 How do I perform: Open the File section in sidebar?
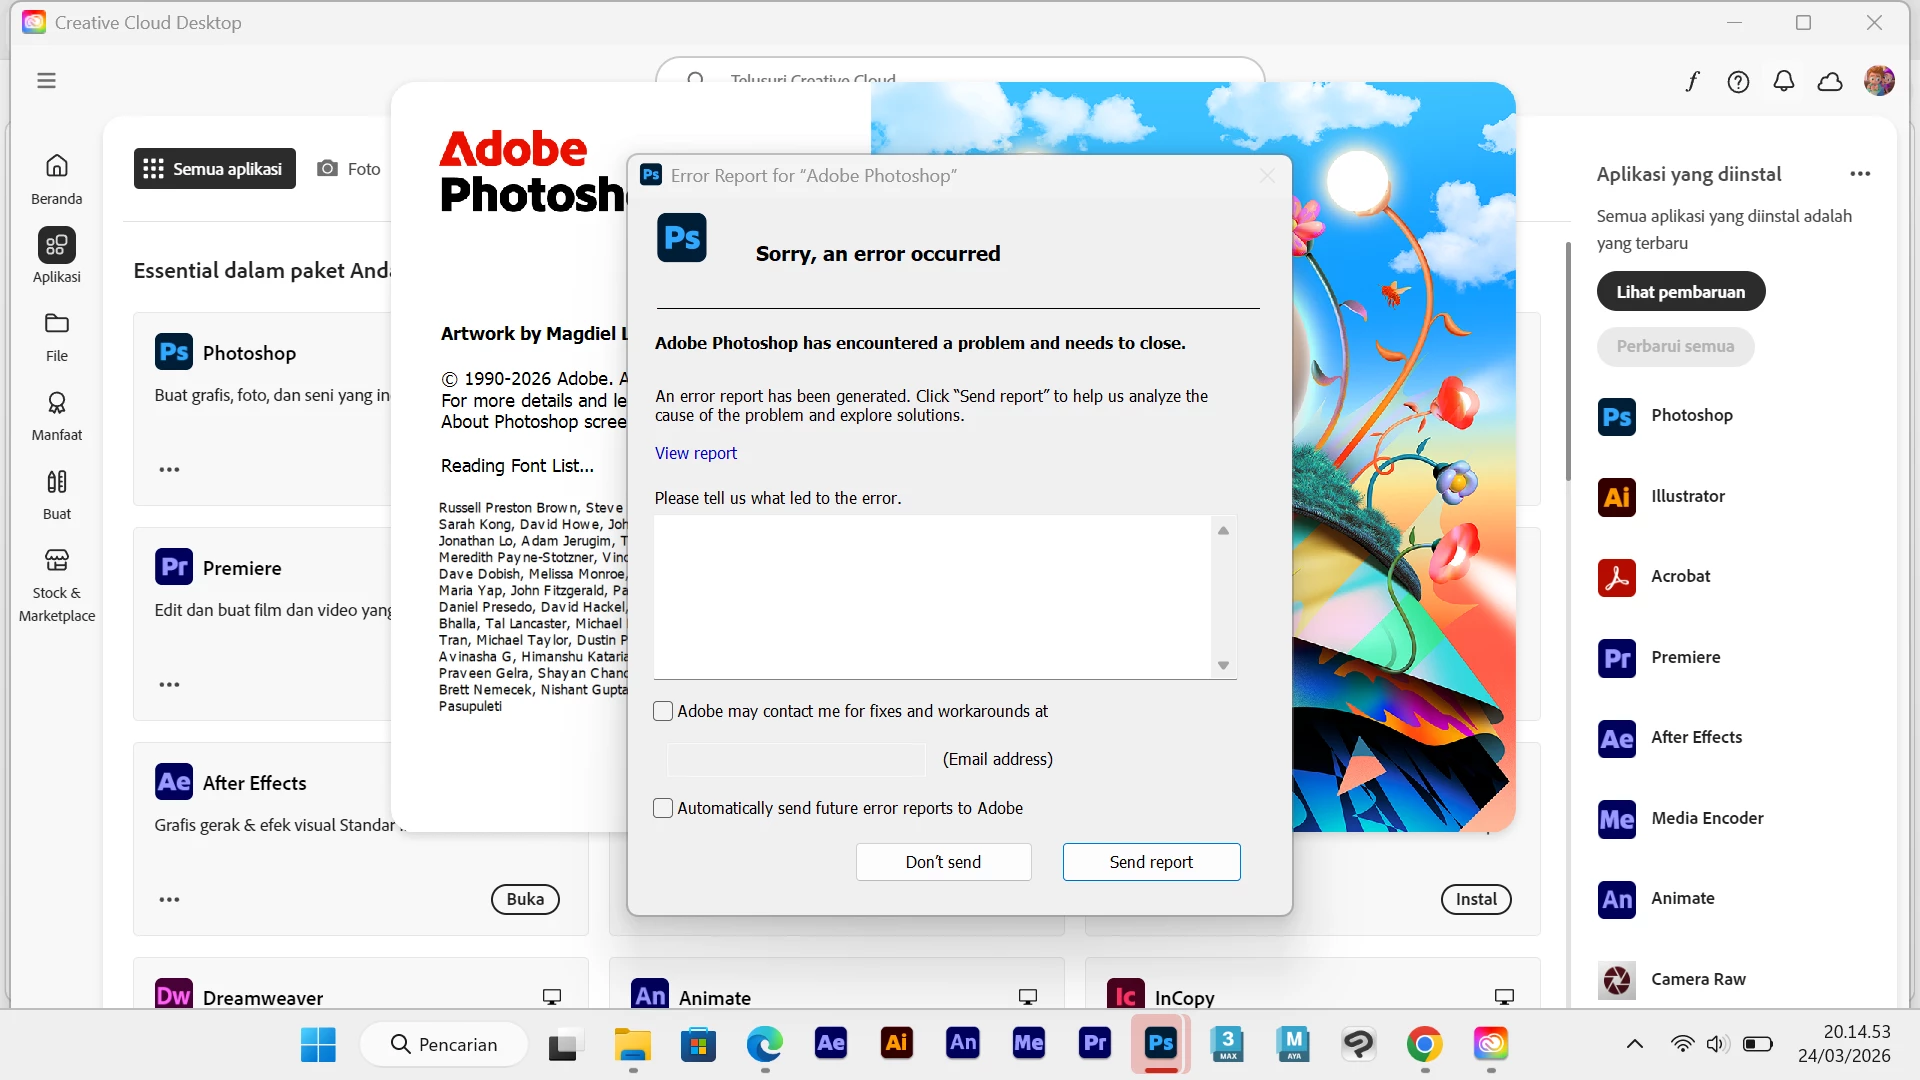coord(57,325)
